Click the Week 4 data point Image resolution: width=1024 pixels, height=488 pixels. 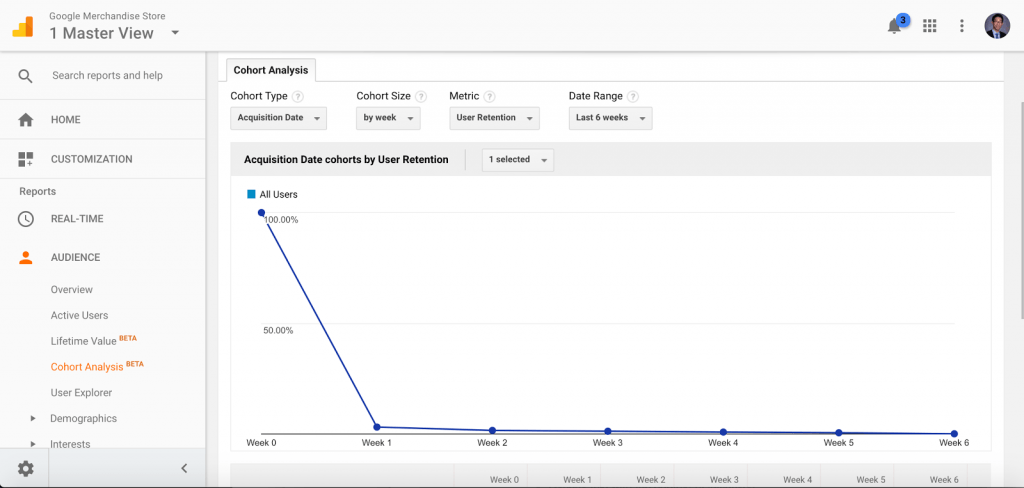point(724,432)
